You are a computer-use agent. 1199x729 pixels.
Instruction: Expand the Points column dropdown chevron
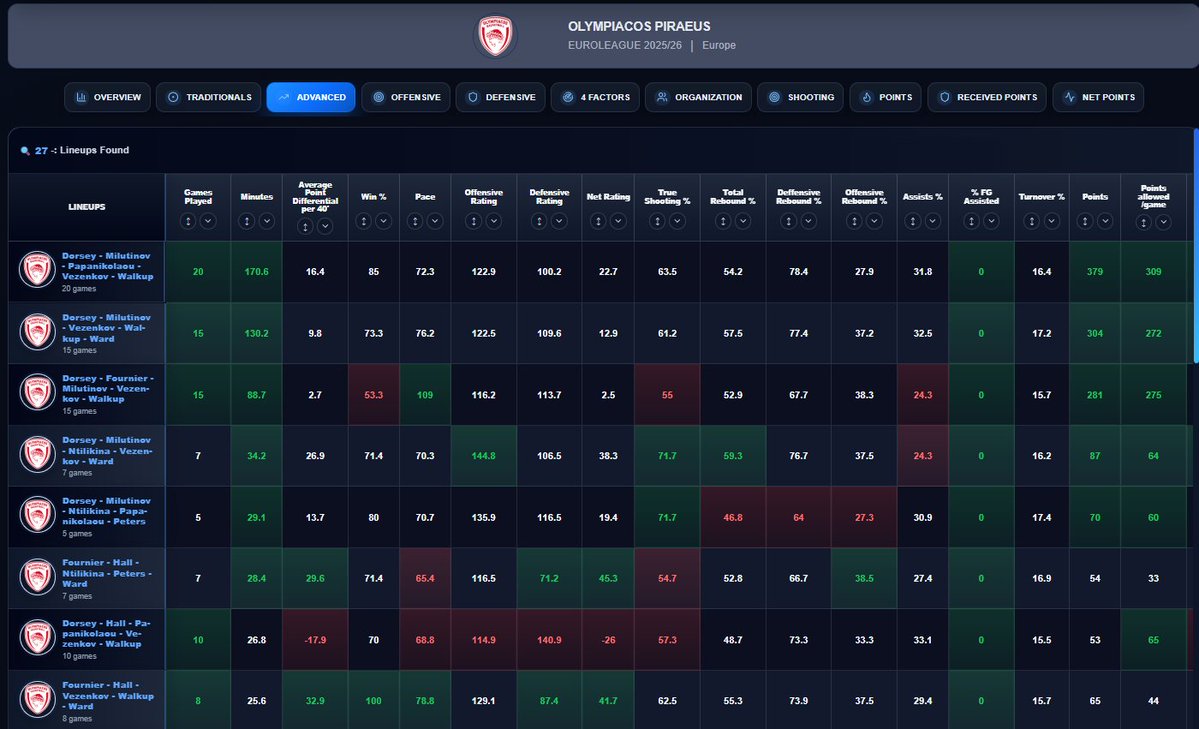(x=1104, y=221)
